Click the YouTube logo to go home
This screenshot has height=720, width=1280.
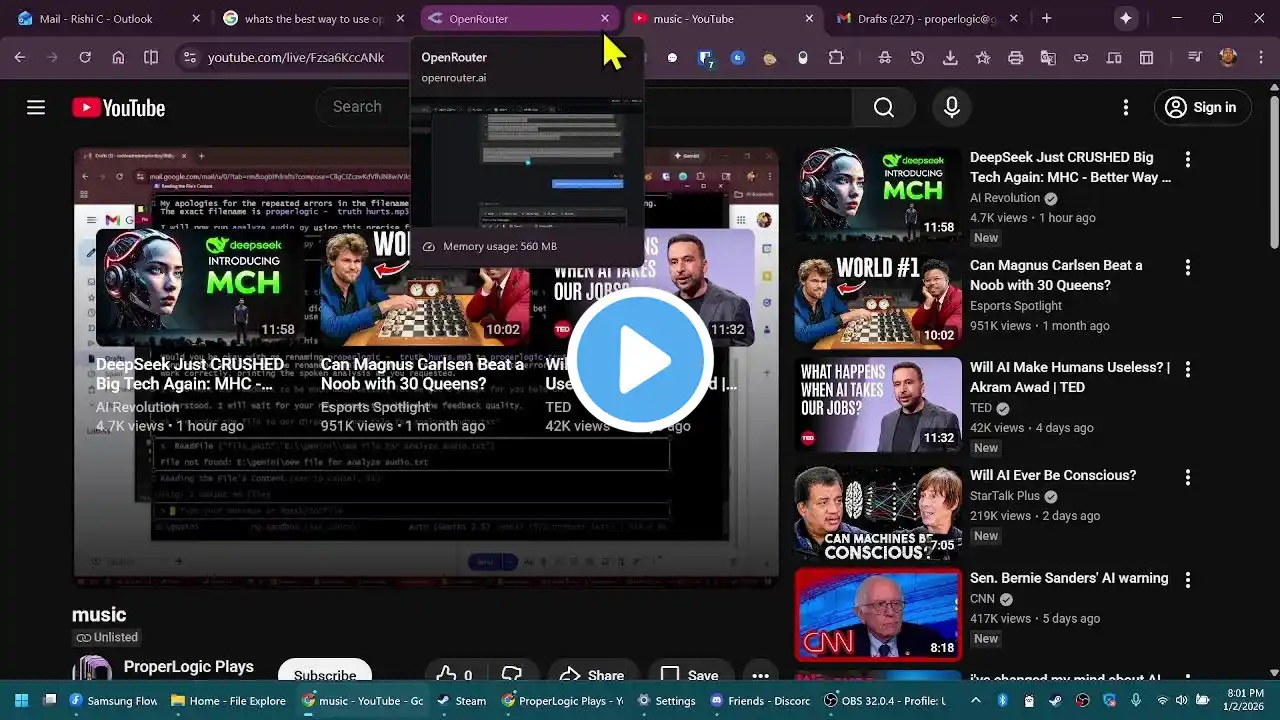pos(118,108)
